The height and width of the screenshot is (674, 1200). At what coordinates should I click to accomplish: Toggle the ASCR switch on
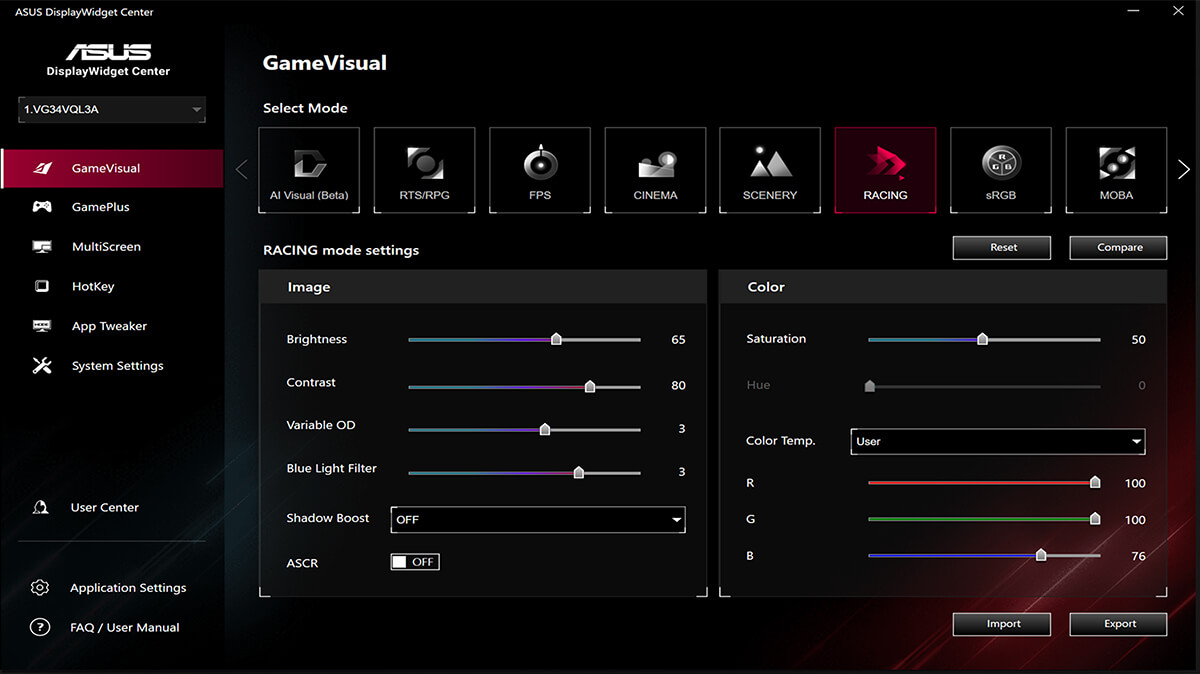[x=414, y=561]
